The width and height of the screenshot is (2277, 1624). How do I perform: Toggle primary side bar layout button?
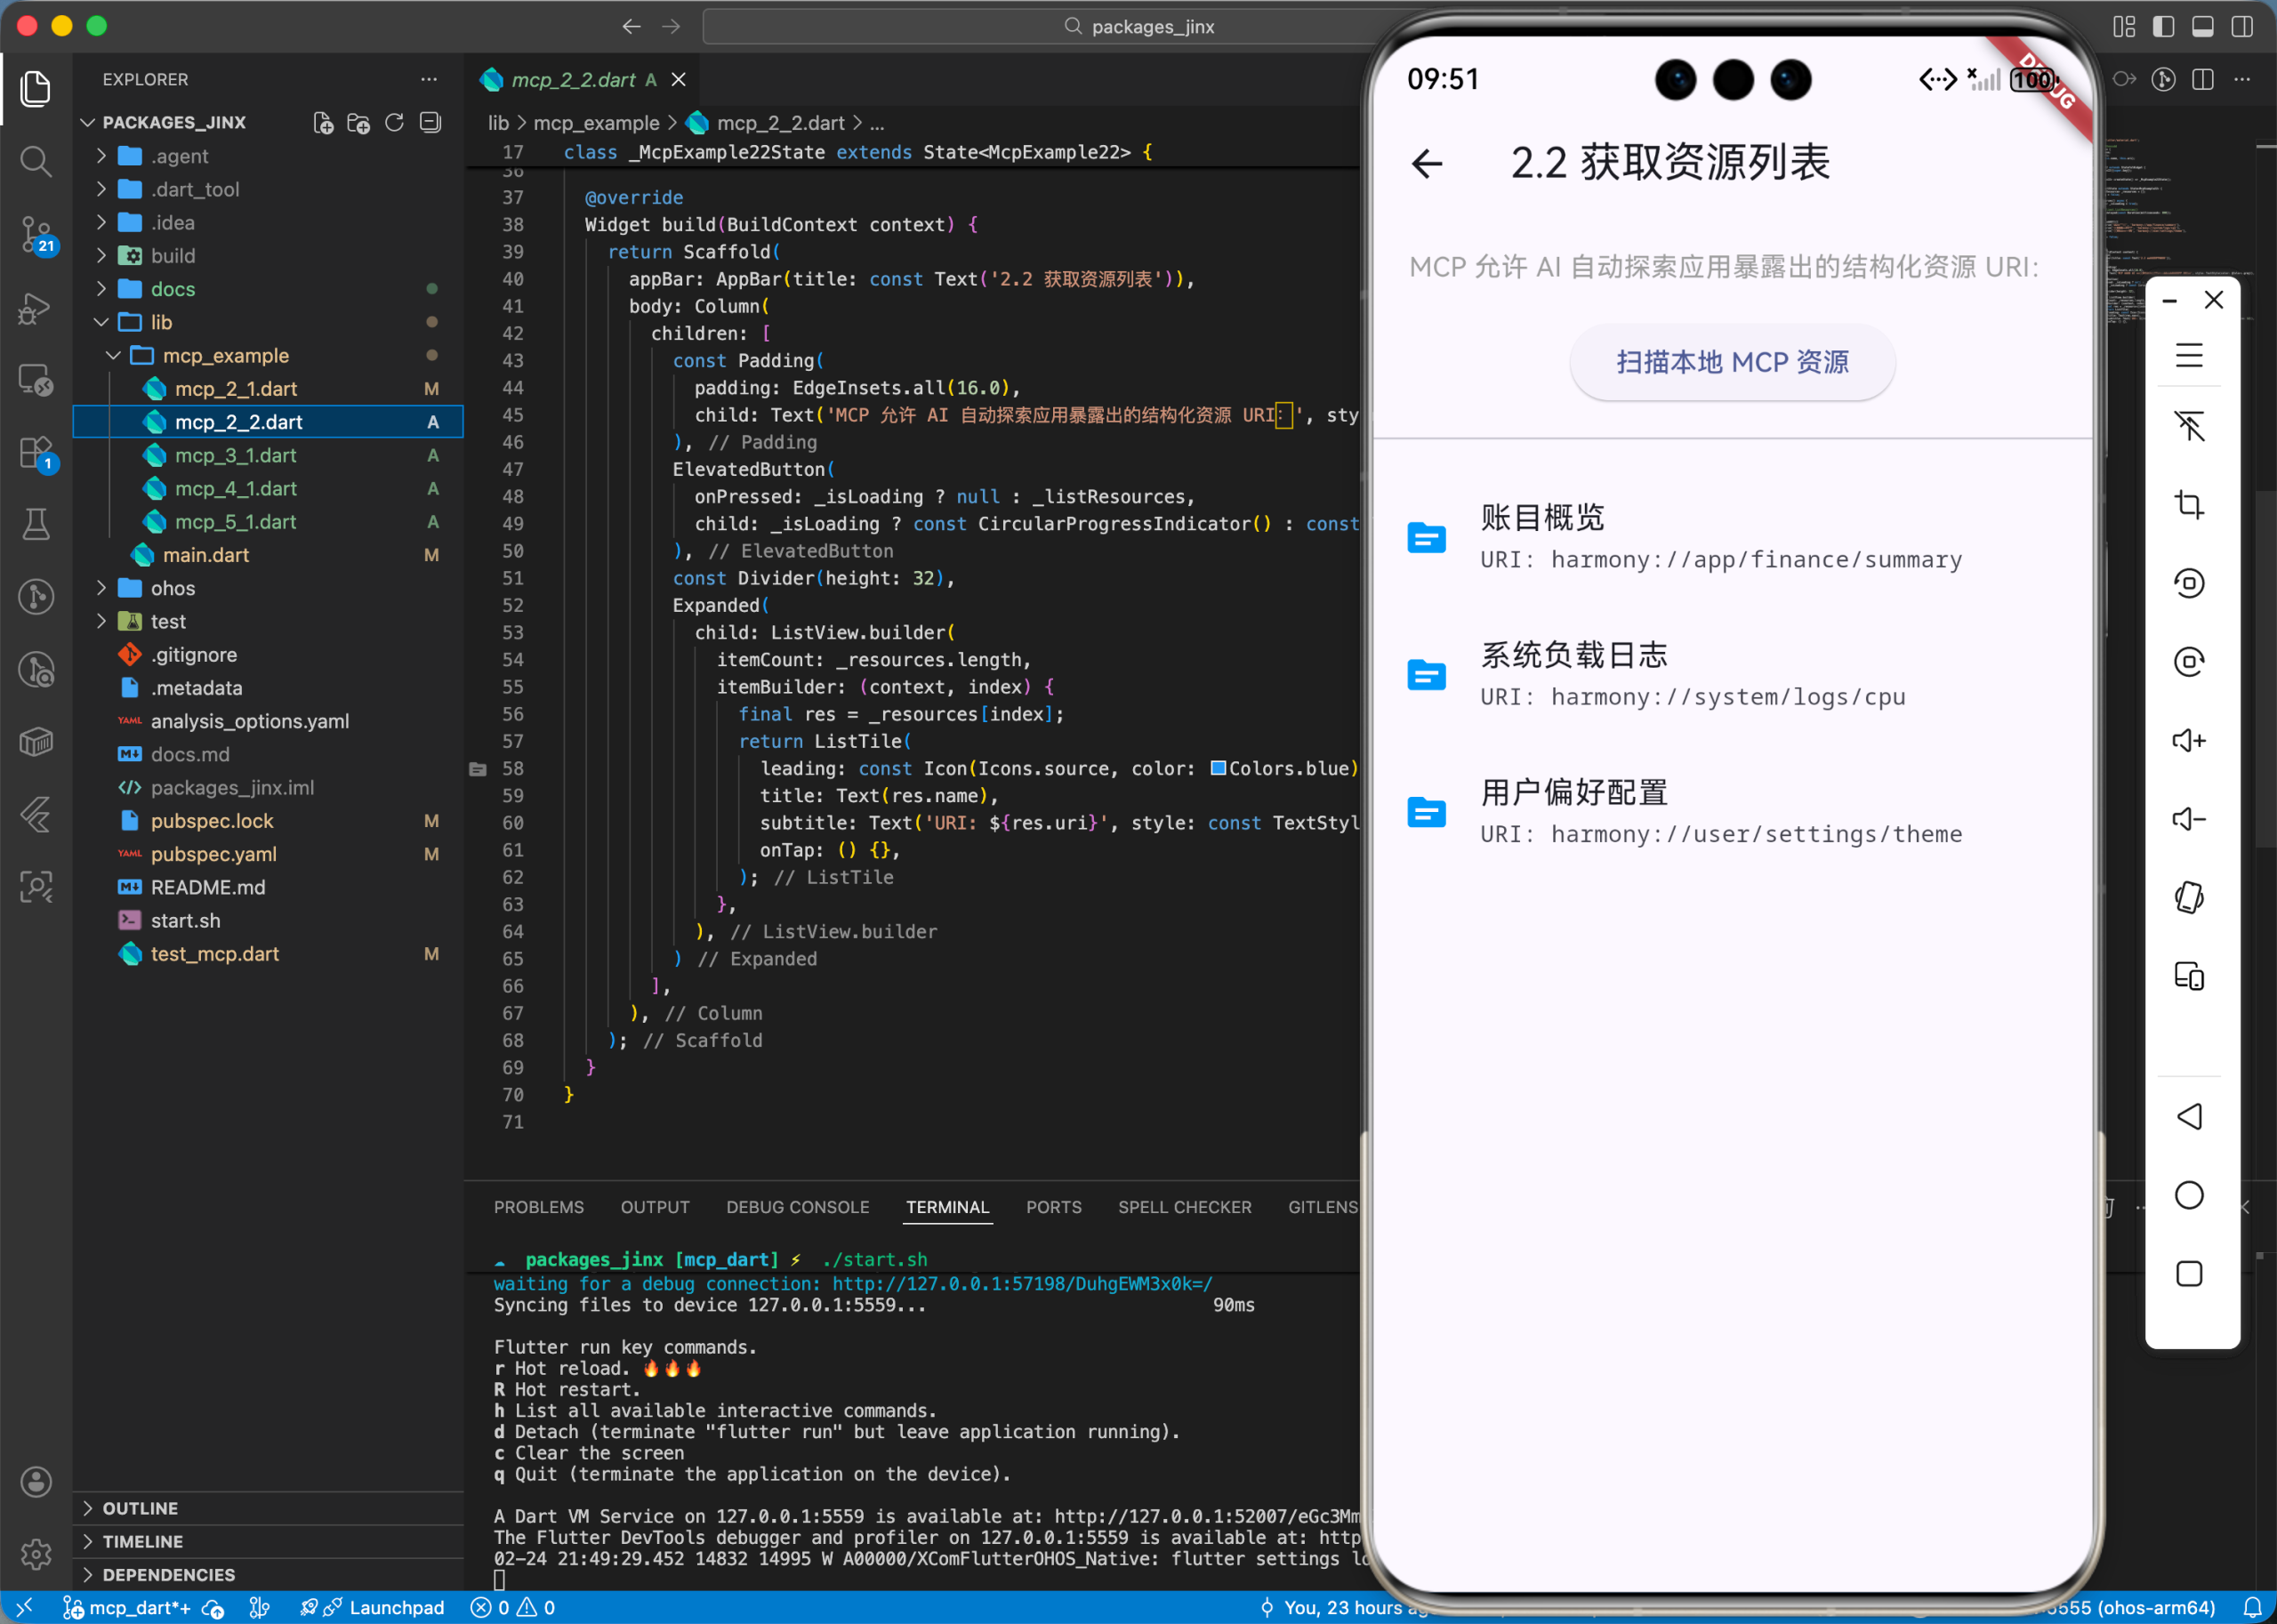point(2163,26)
